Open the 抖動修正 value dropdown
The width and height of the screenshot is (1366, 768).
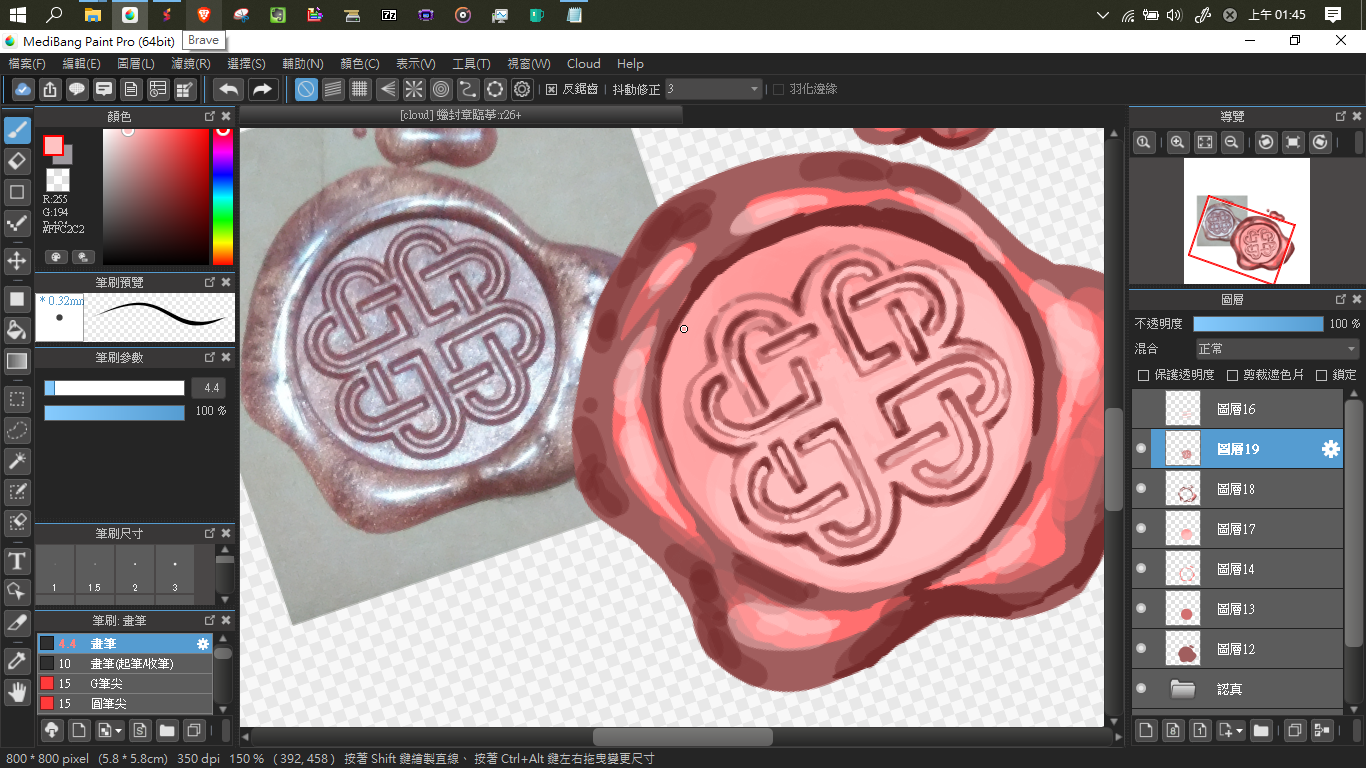(714, 89)
